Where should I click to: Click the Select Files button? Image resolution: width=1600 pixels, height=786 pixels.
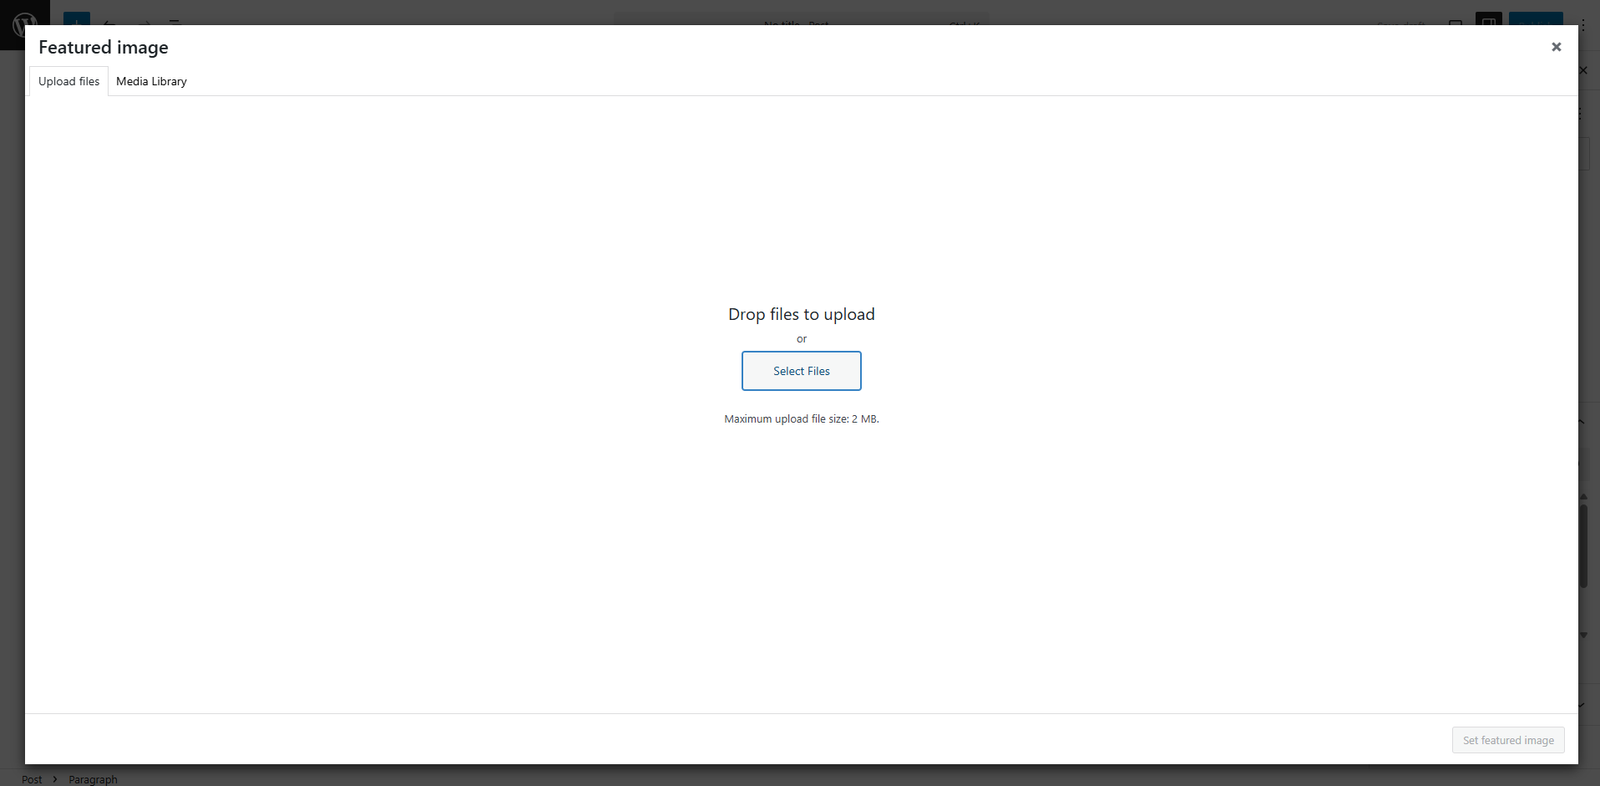(x=801, y=371)
